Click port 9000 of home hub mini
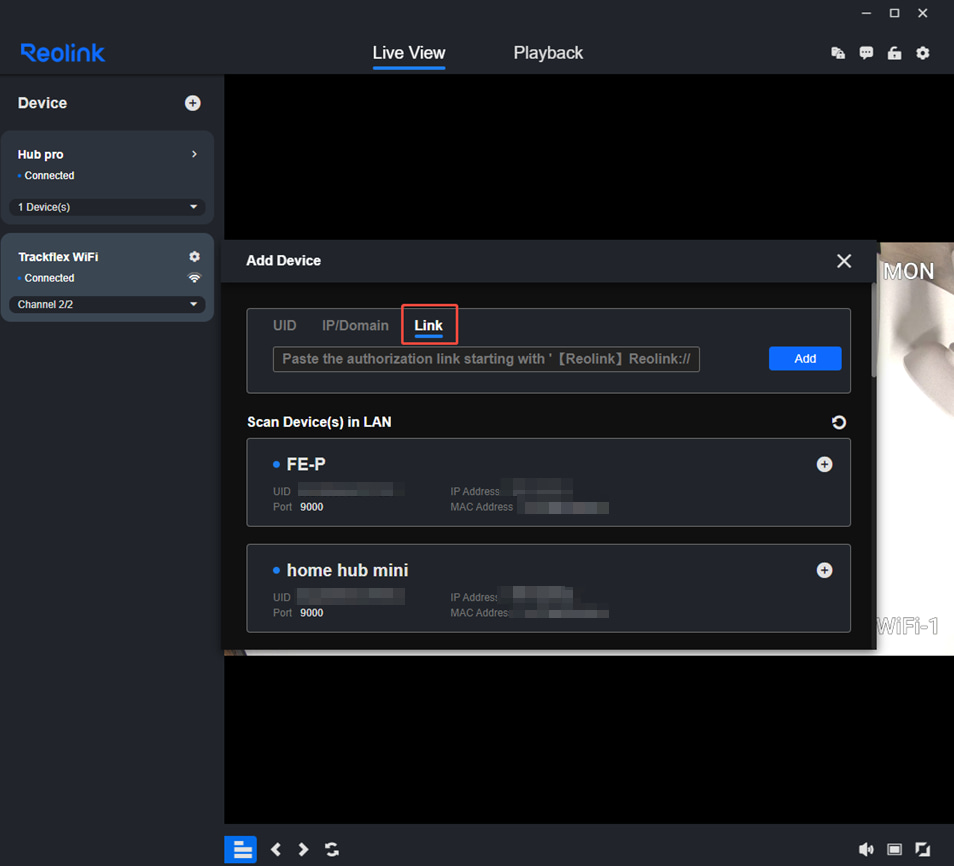954x866 pixels. (x=312, y=613)
